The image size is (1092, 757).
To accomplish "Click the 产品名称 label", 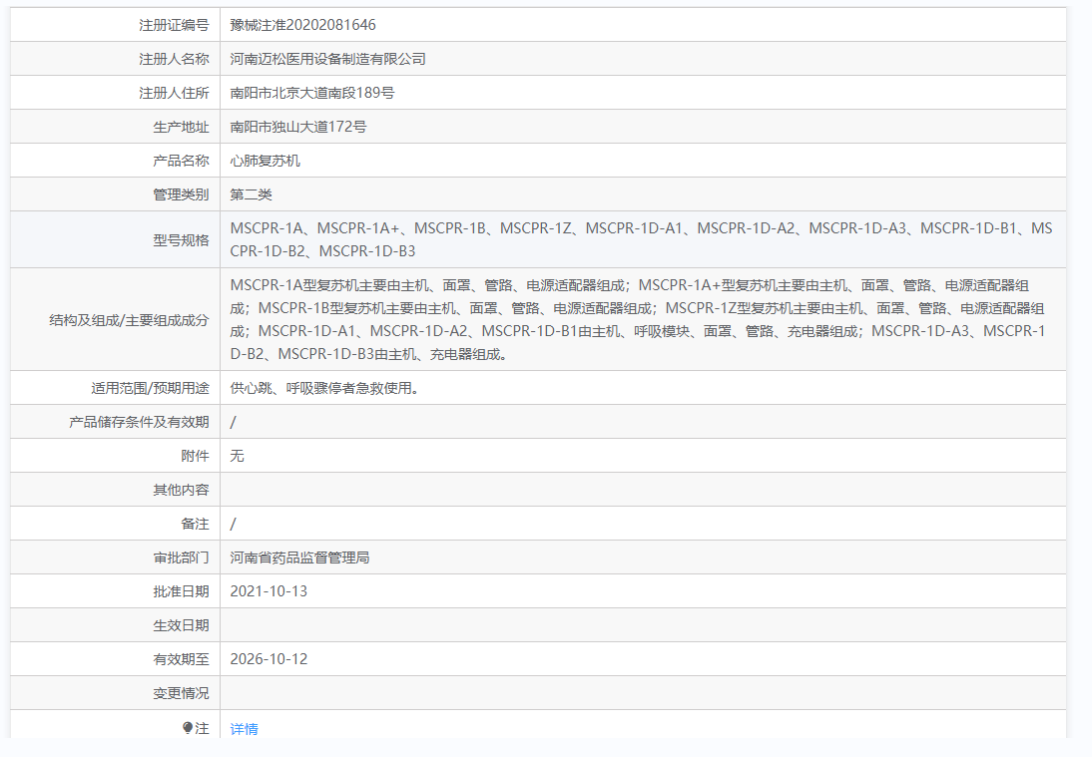I will pyautogui.click(x=181, y=161).
